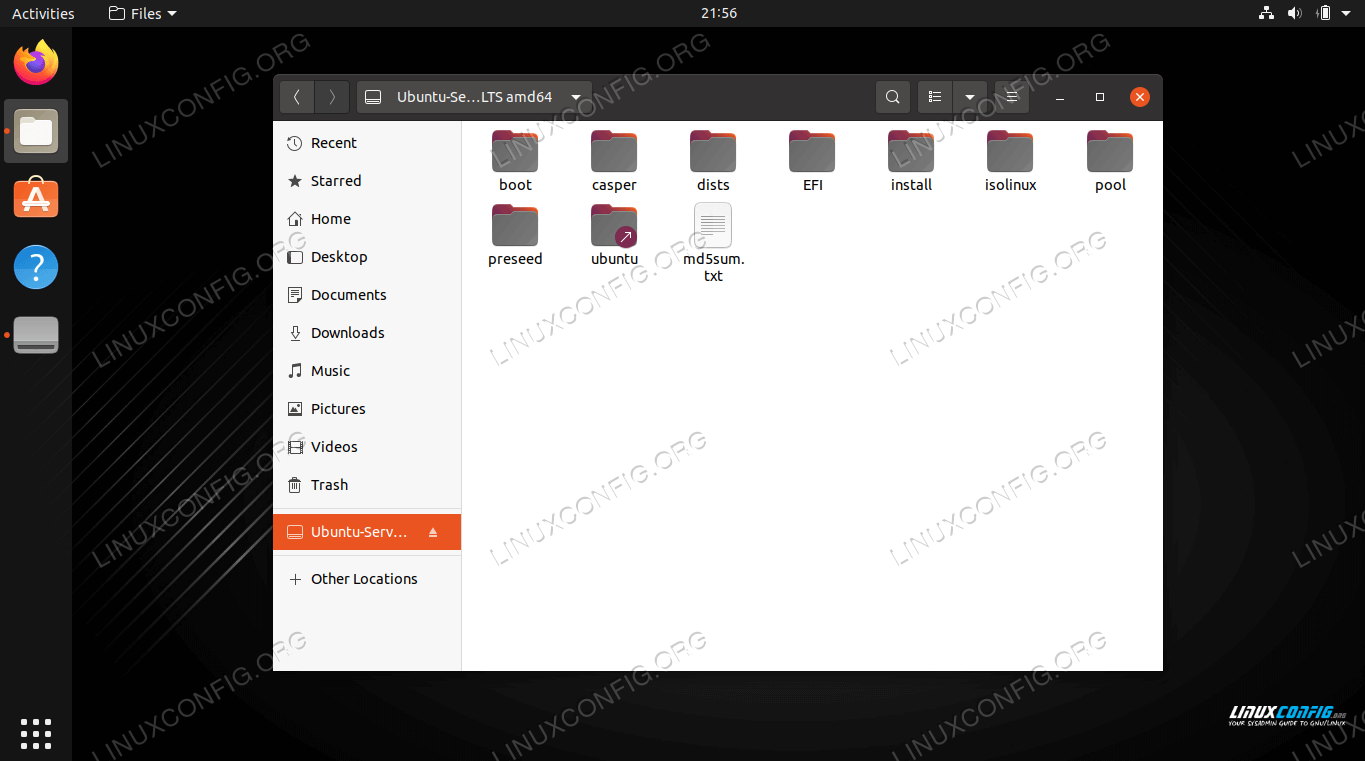Open the pool folder
This screenshot has height=761, width=1365.
click(1110, 160)
